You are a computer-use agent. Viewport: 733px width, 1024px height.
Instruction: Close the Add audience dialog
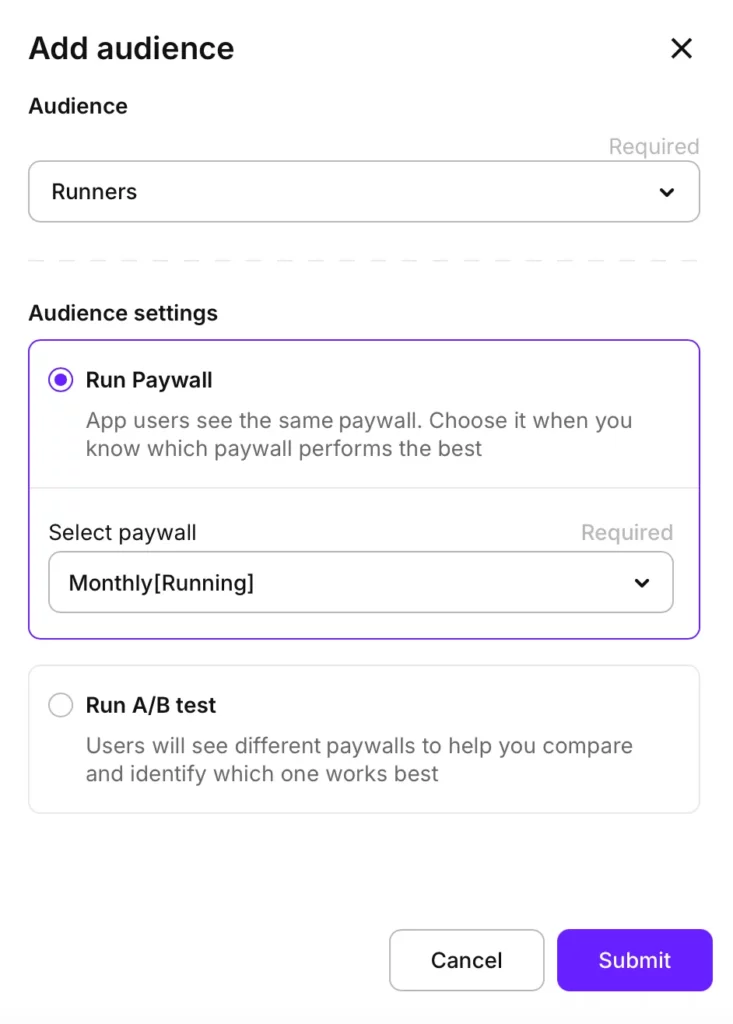tap(681, 48)
